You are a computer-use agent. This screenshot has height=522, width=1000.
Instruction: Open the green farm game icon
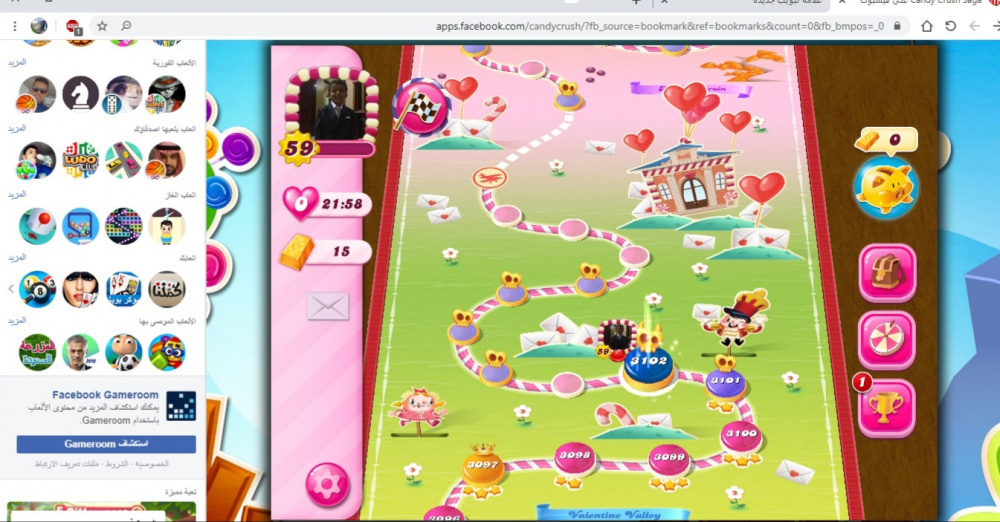(x=37, y=352)
